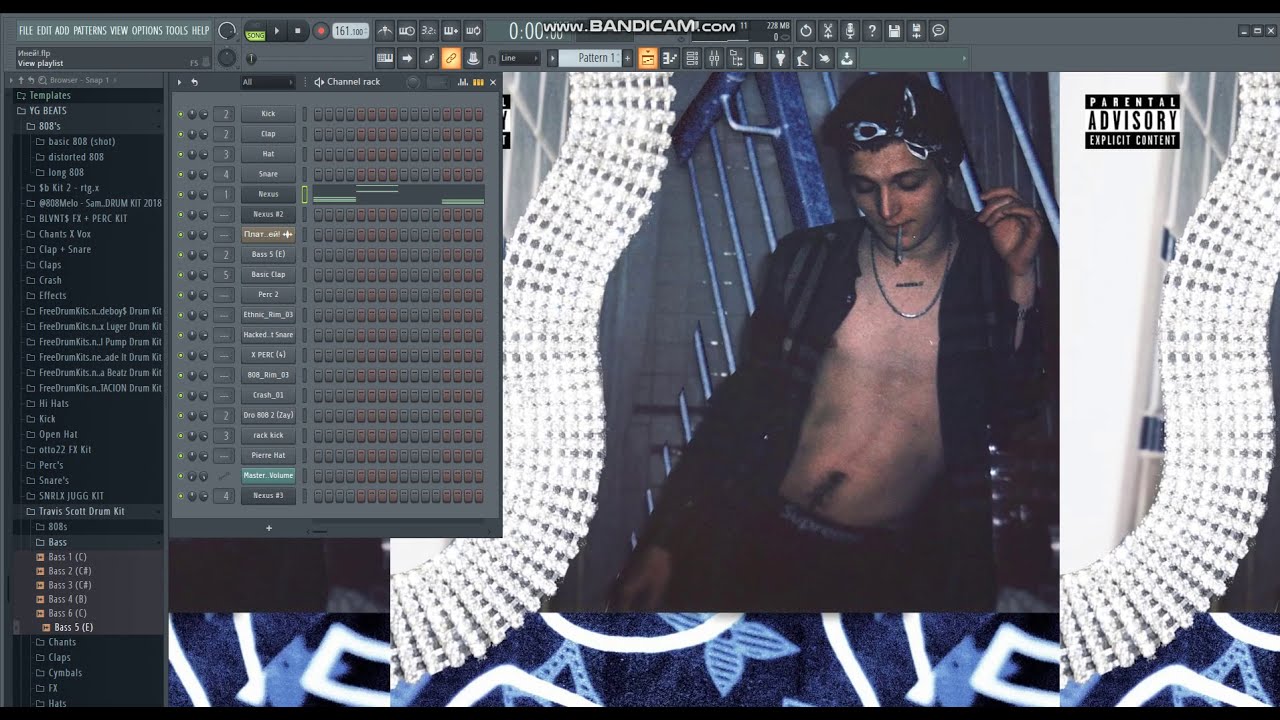
Task: Click the download content library icon
Action: (x=846, y=58)
